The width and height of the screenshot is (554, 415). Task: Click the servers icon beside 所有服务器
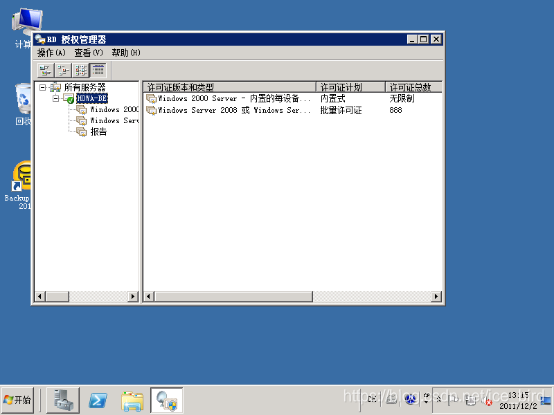[55, 87]
